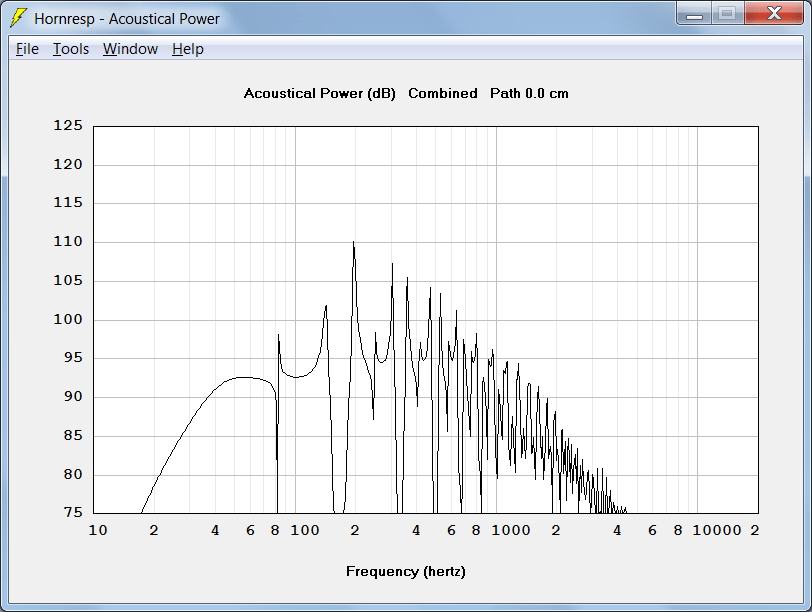
Task: Open the File menu
Action: (x=27, y=49)
